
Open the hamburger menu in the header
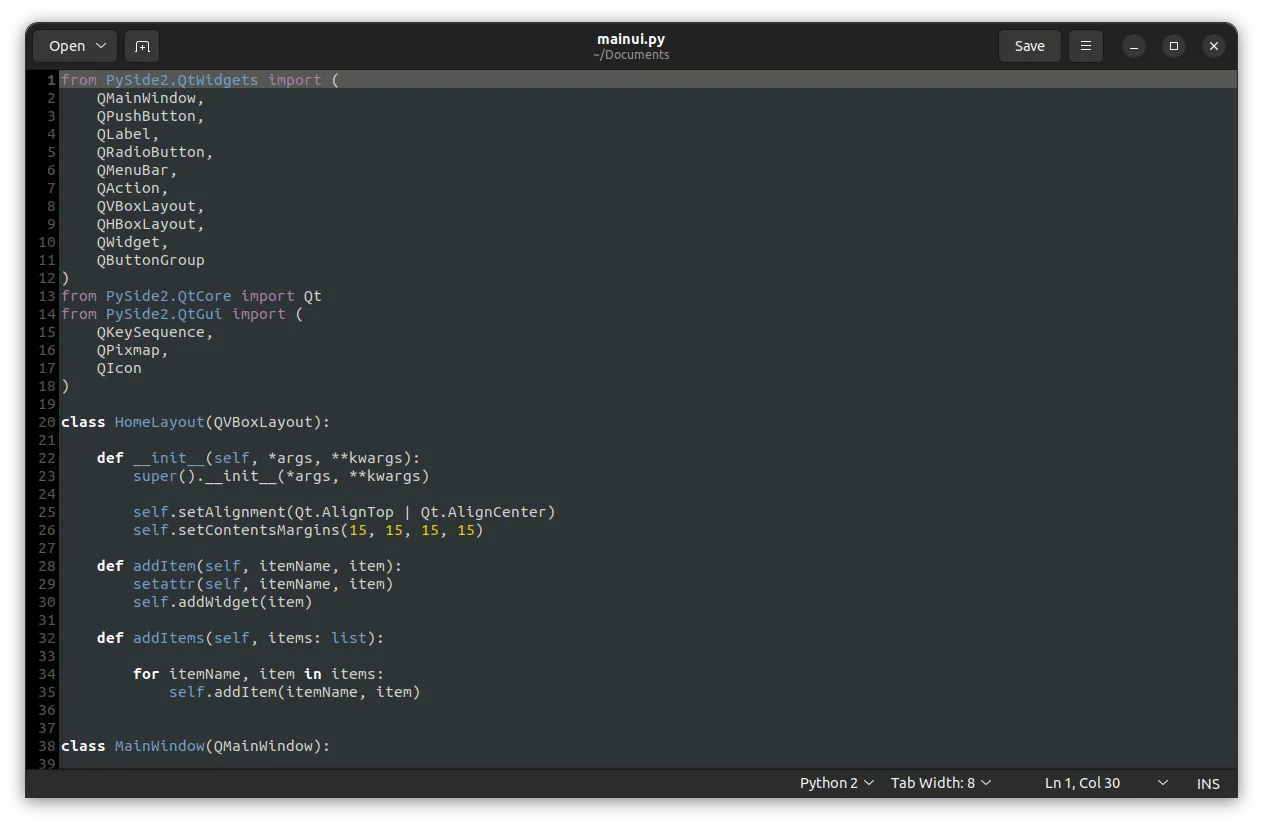[x=1085, y=46]
